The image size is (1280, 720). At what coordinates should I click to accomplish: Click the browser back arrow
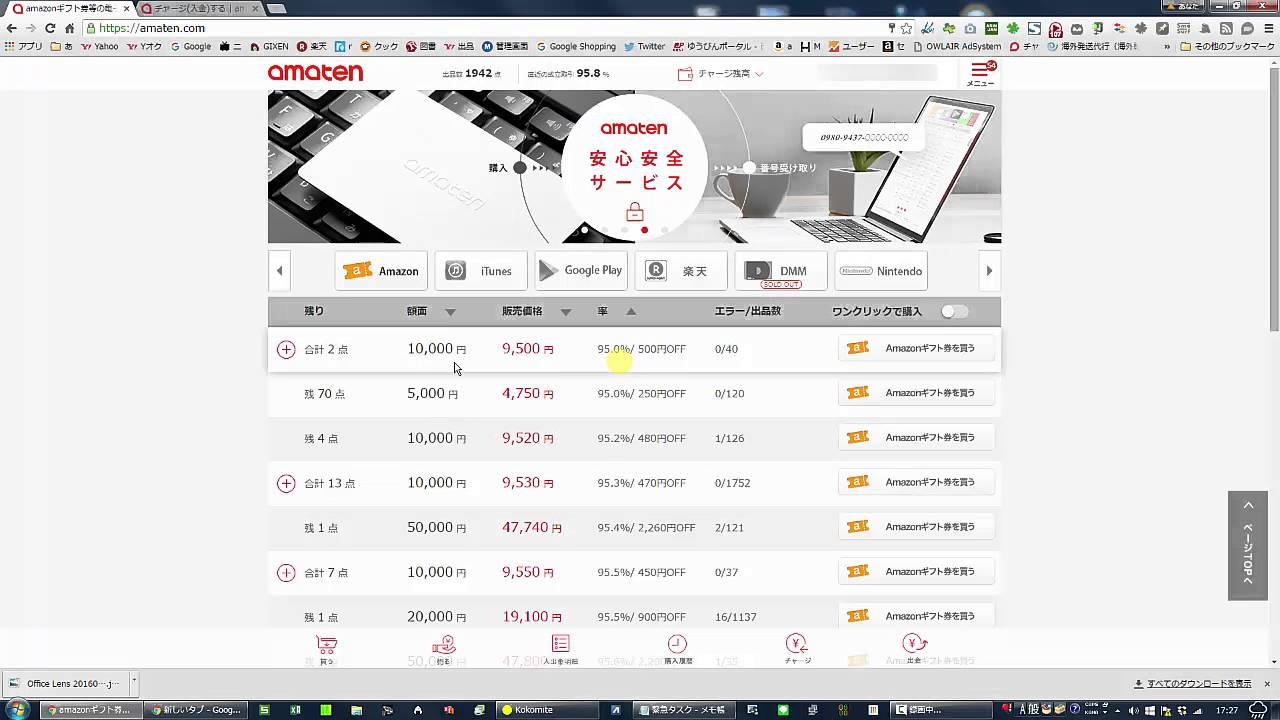point(12,28)
